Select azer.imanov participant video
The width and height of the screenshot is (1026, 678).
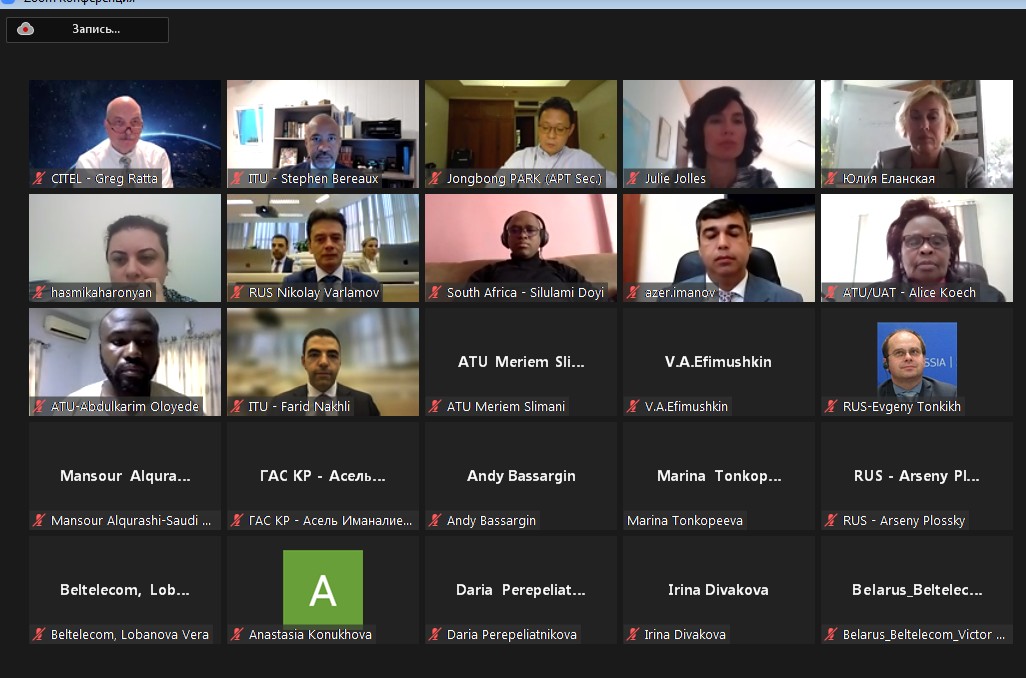pyautogui.click(x=719, y=248)
